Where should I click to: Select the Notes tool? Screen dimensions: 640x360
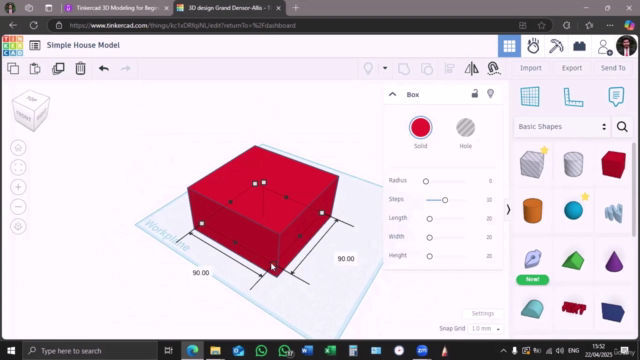(x=616, y=97)
